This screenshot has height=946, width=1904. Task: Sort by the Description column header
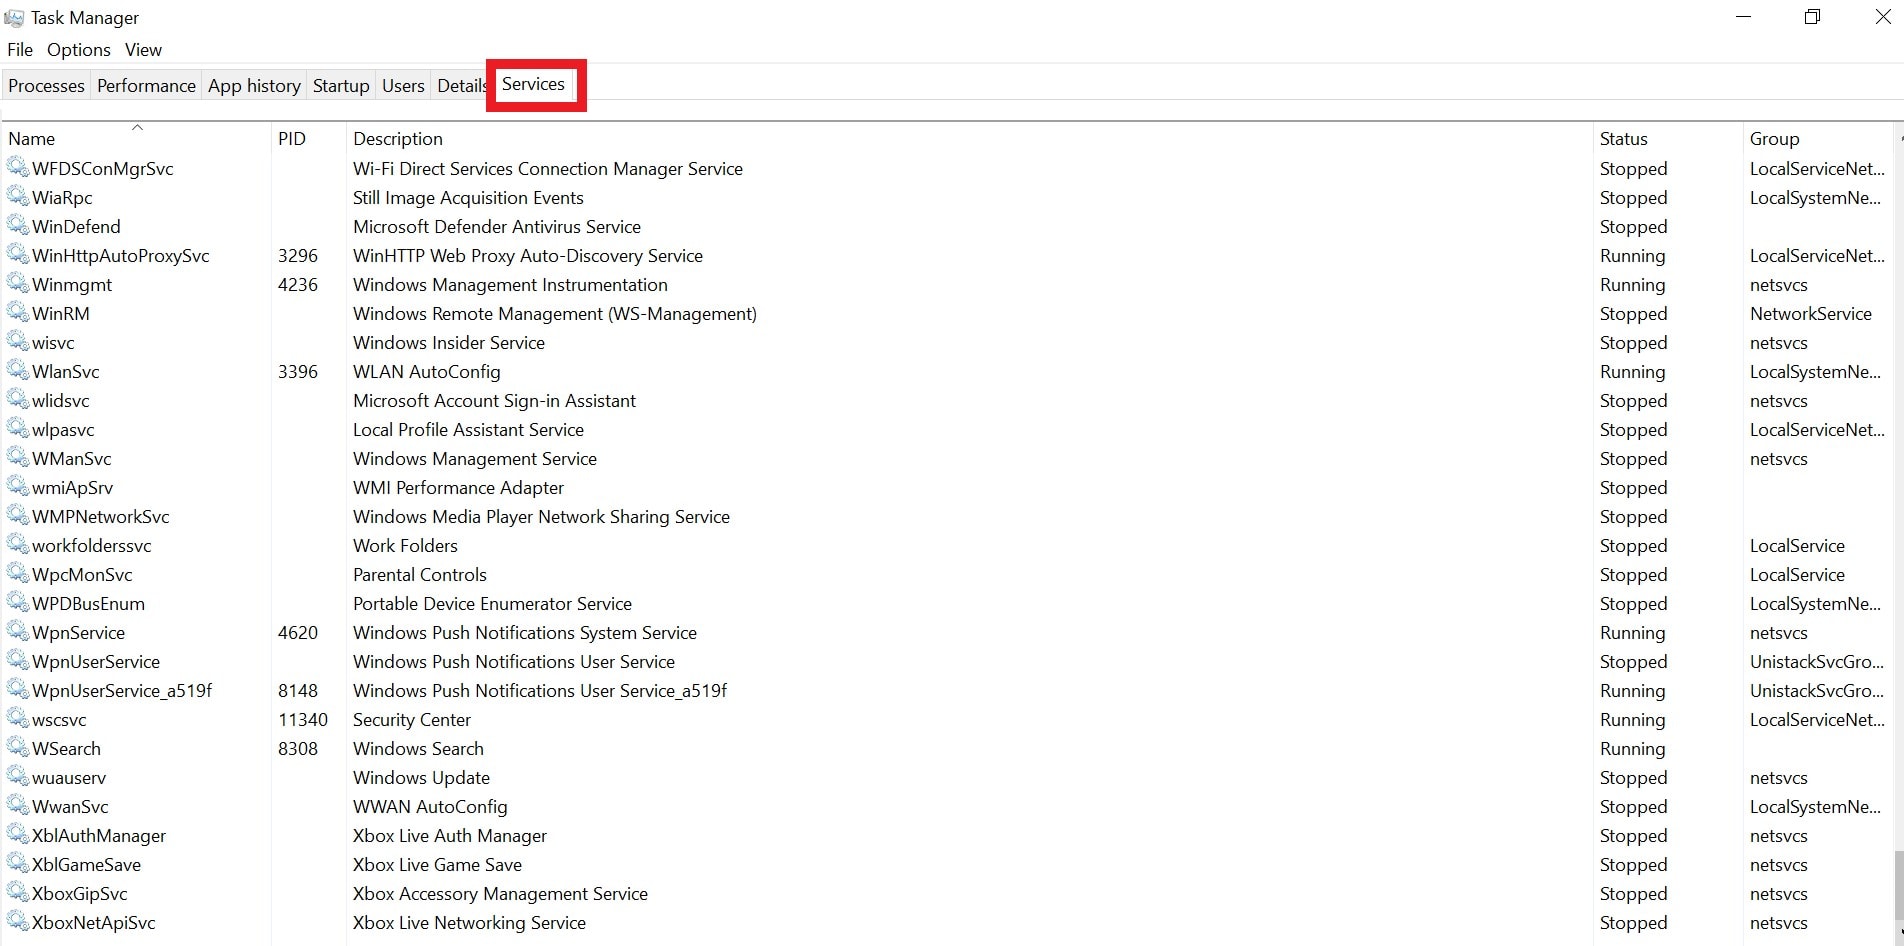coord(969,138)
